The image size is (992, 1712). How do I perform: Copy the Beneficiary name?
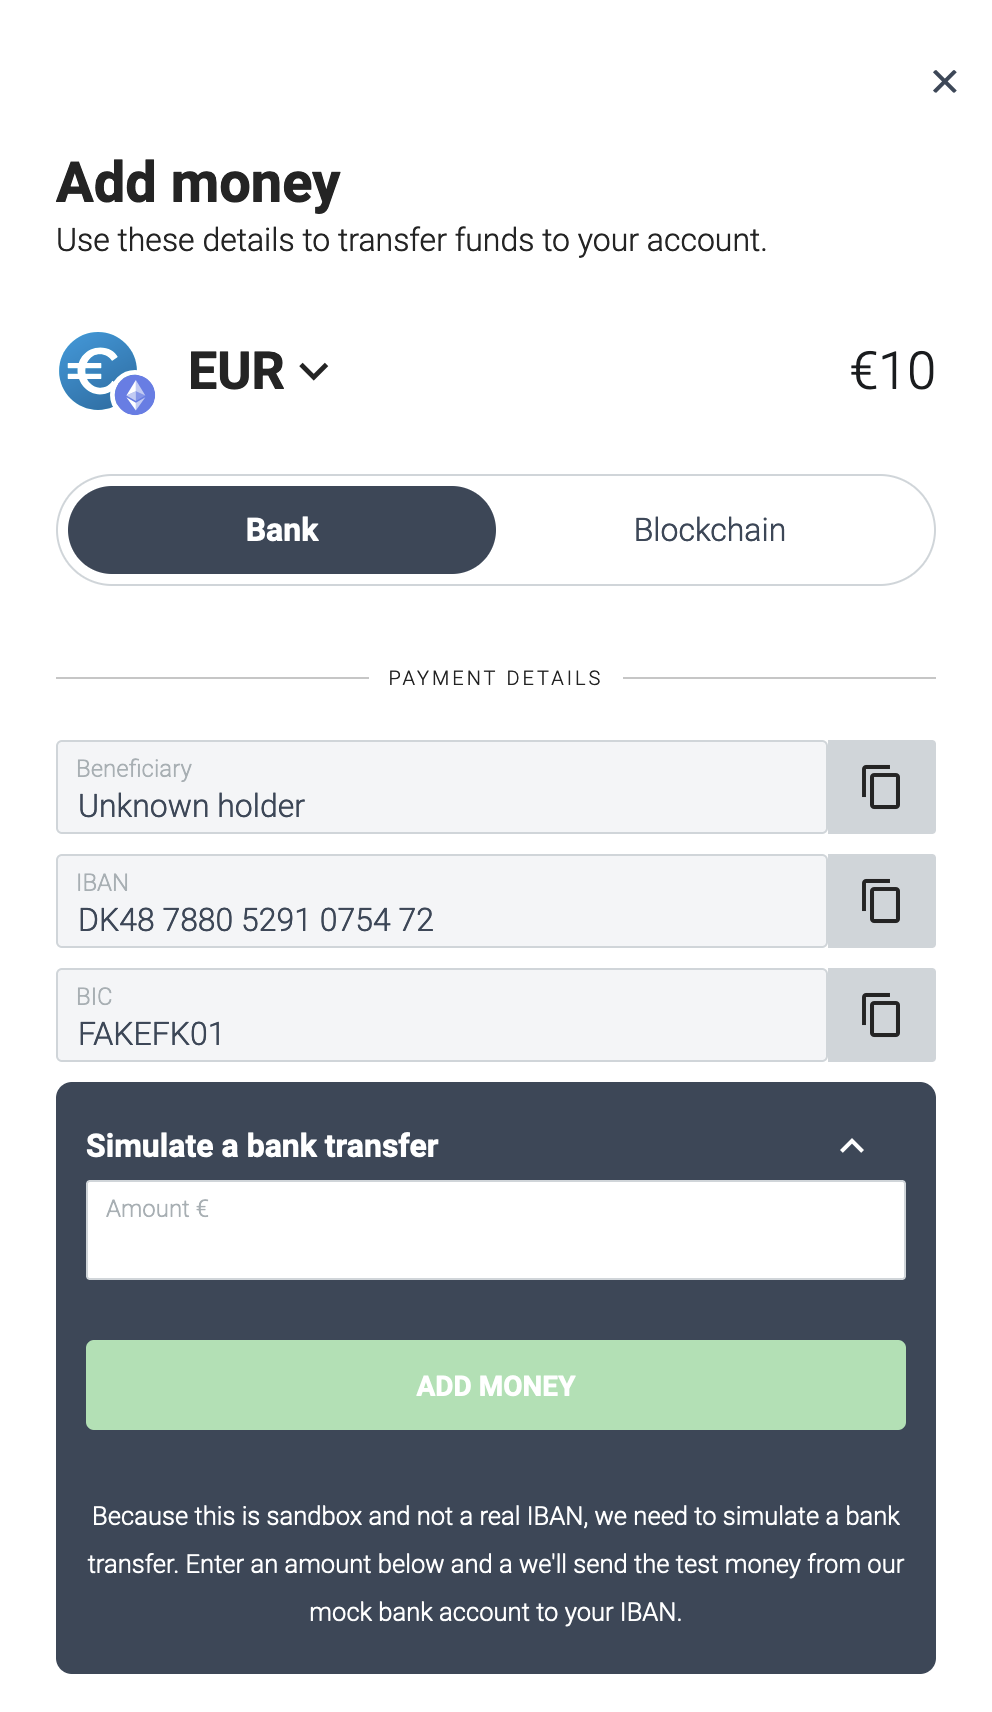tap(881, 787)
